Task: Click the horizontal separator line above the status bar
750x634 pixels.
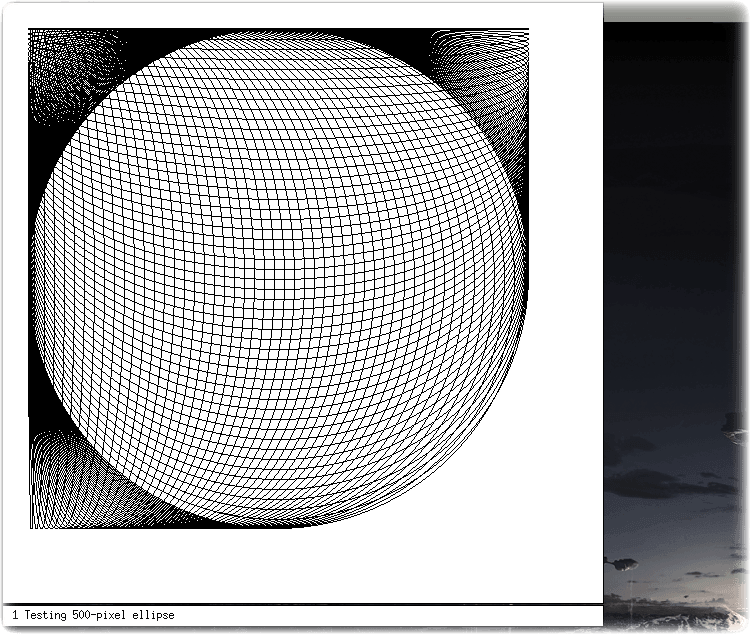Action: pyautogui.click(x=302, y=604)
